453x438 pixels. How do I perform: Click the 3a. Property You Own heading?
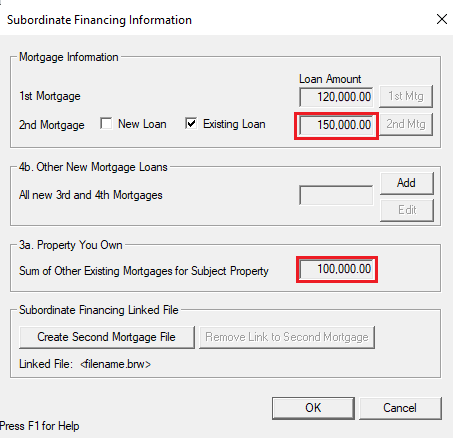71,245
